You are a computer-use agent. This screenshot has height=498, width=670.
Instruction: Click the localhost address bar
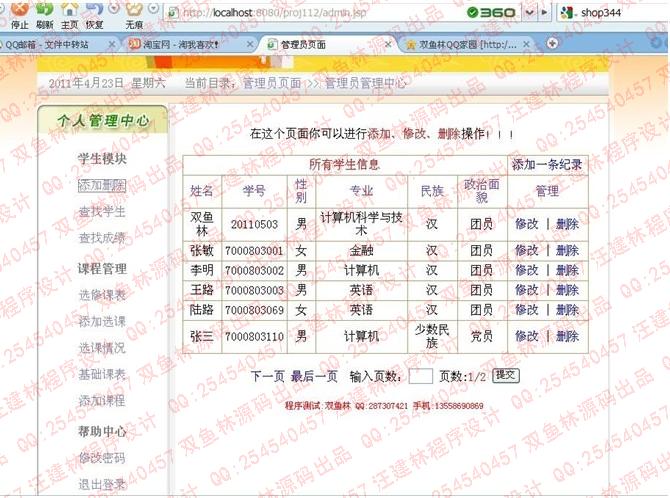click(312, 12)
